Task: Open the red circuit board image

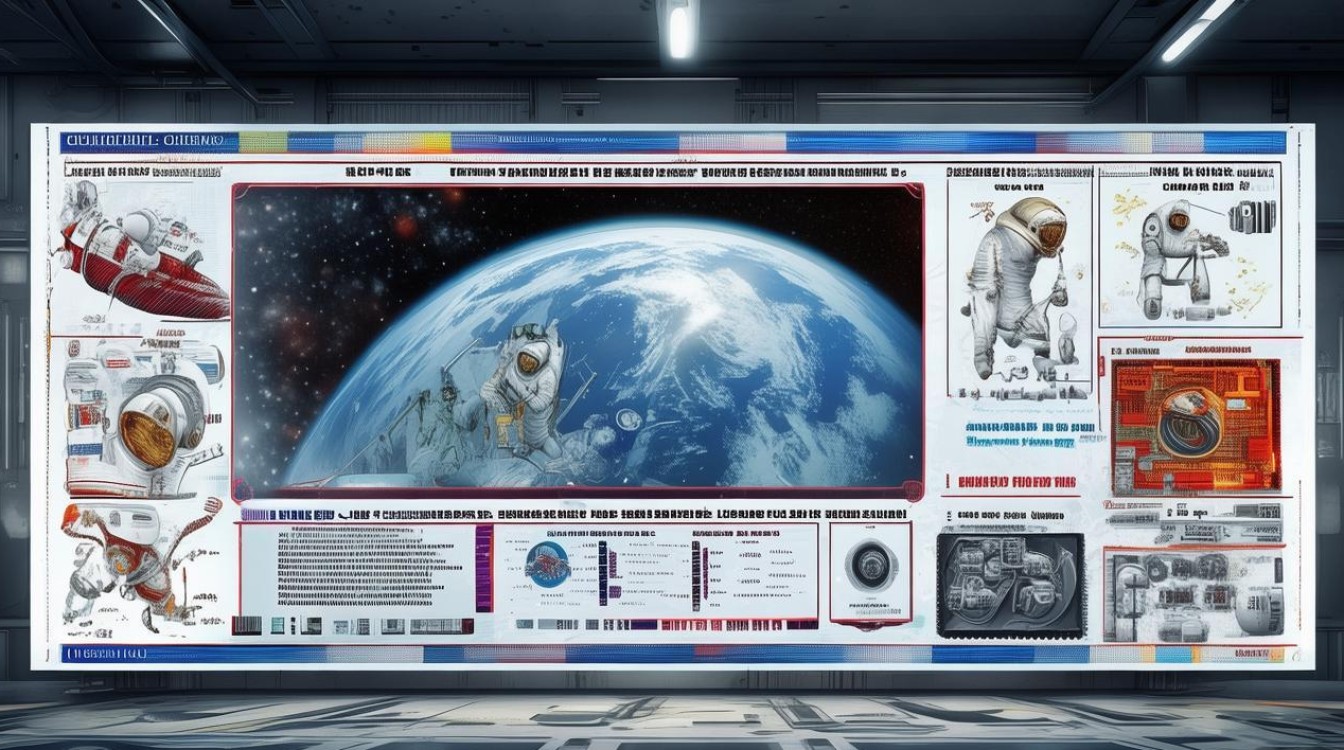Action: (1196, 427)
